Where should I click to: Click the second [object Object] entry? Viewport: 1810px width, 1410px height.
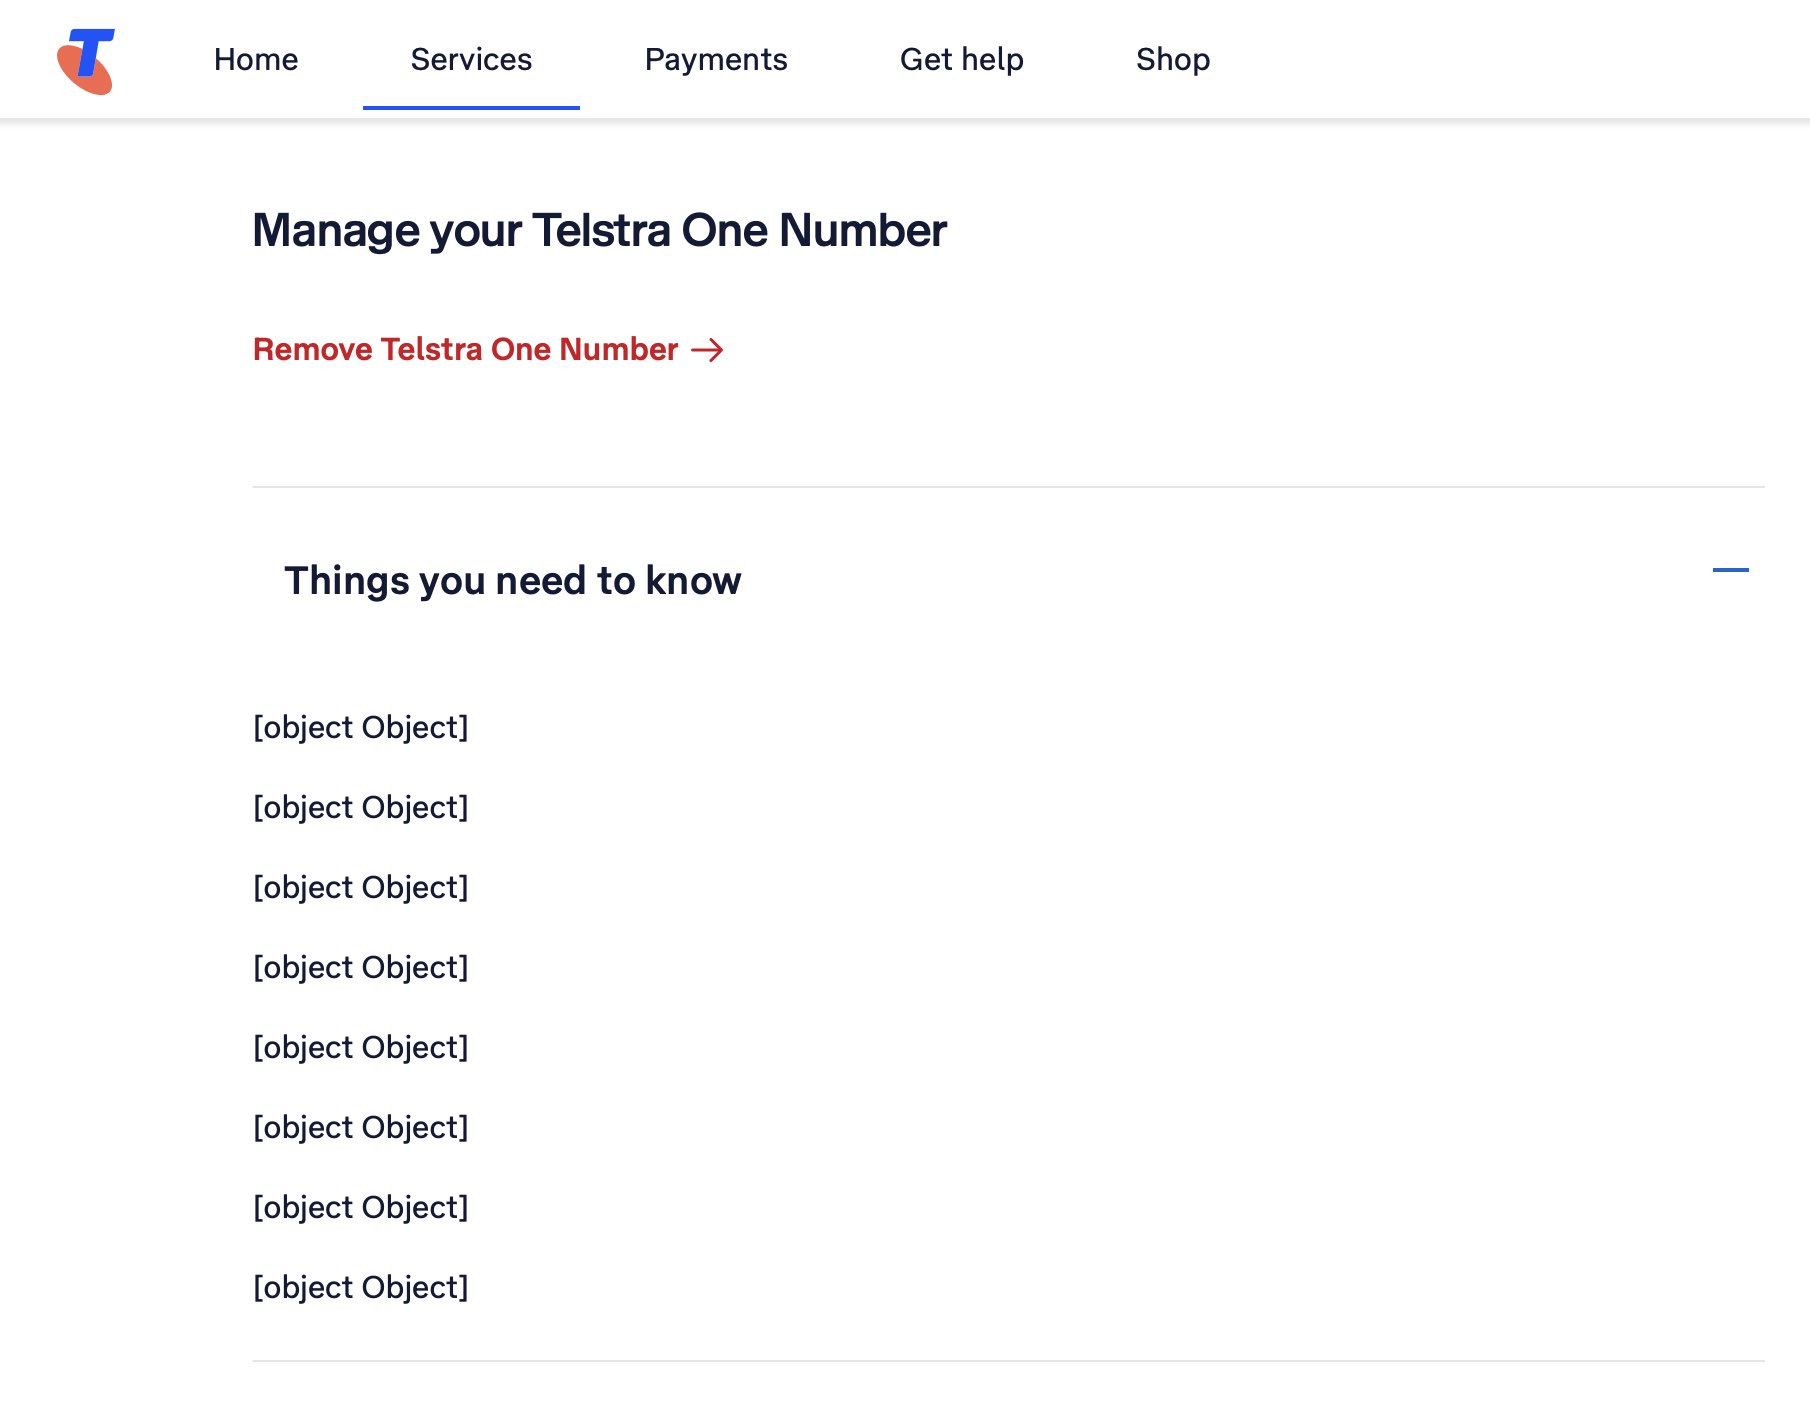tap(361, 807)
